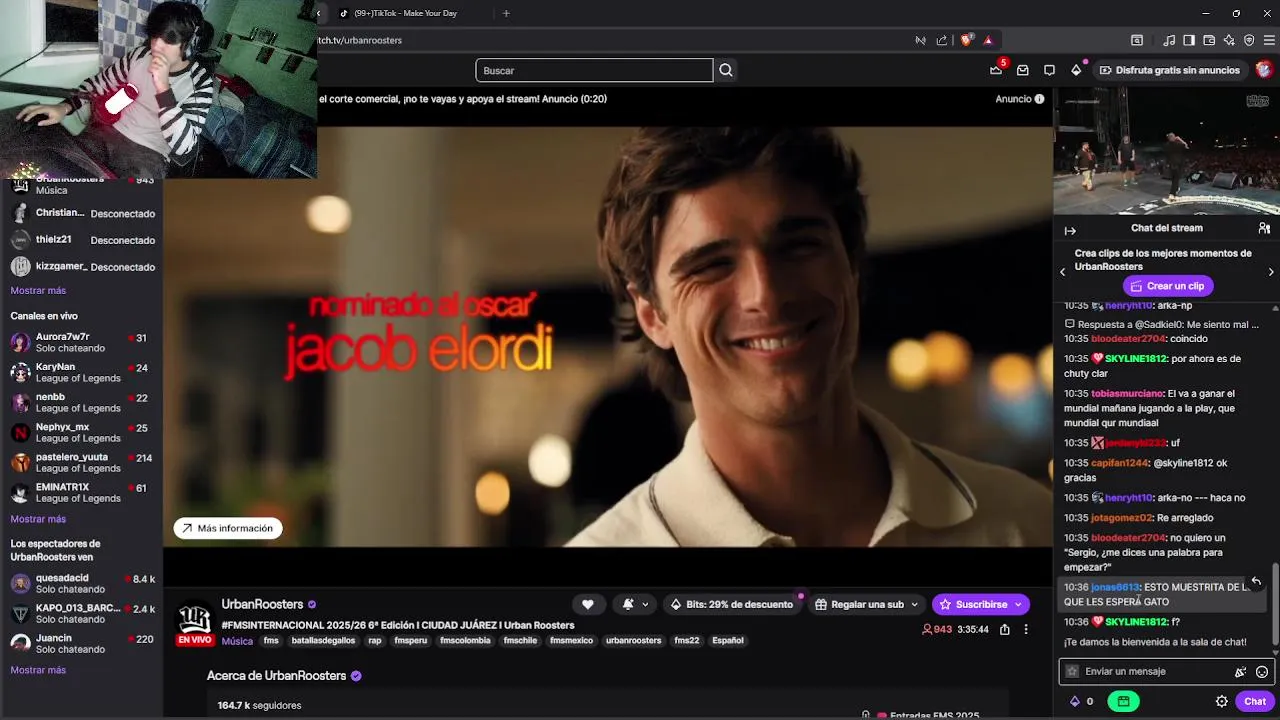Screen dimensions: 1280x720
Task: Click ad info icon next to Anuncio
Action: (1039, 99)
